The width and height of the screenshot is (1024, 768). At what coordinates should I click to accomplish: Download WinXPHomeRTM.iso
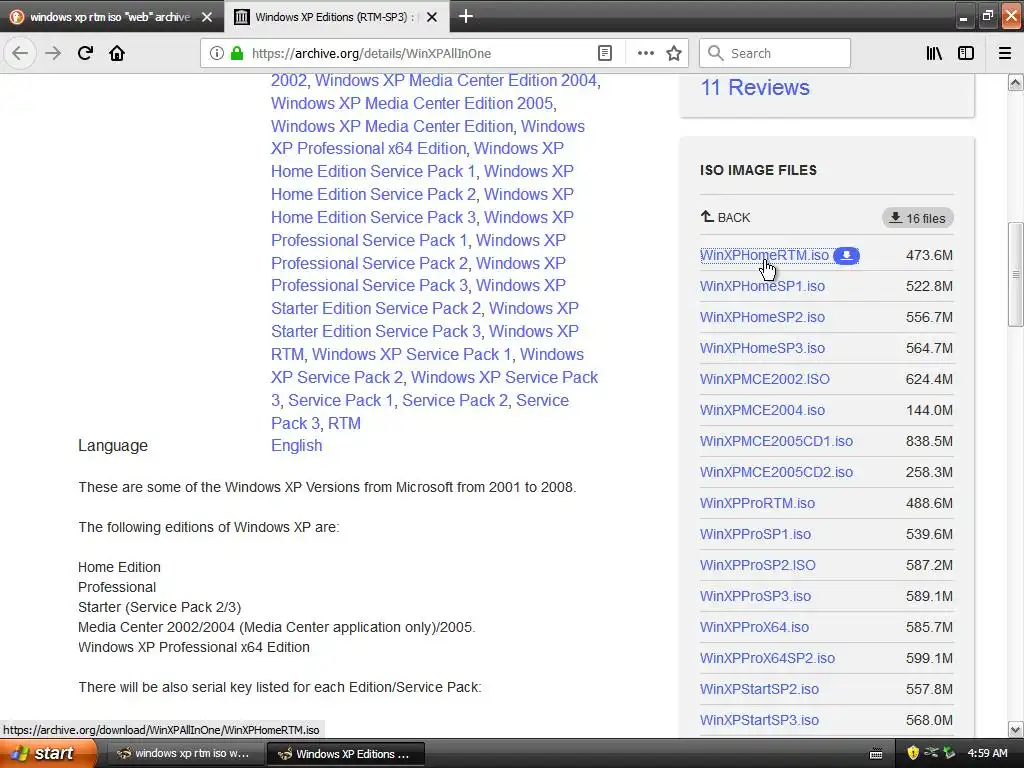764,255
